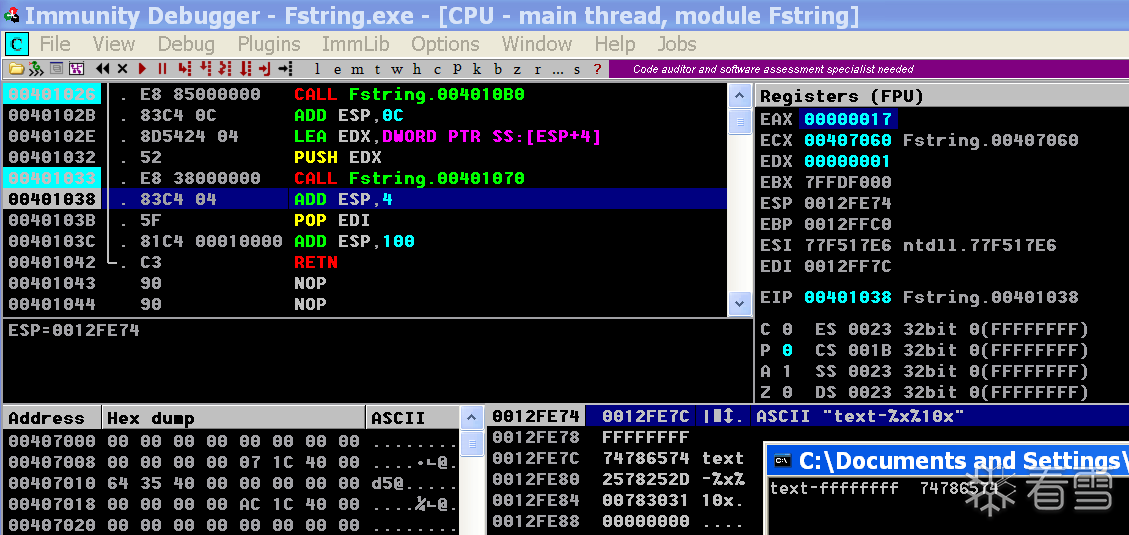1129x535 pixels.
Task: Show Executable modules via 'e' button
Action: (x=337, y=69)
